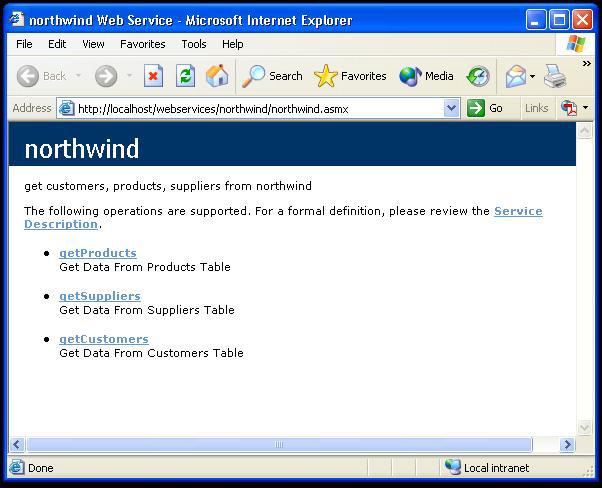602x488 pixels.
Task: Open the History clock icon
Action: coord(478,76)
